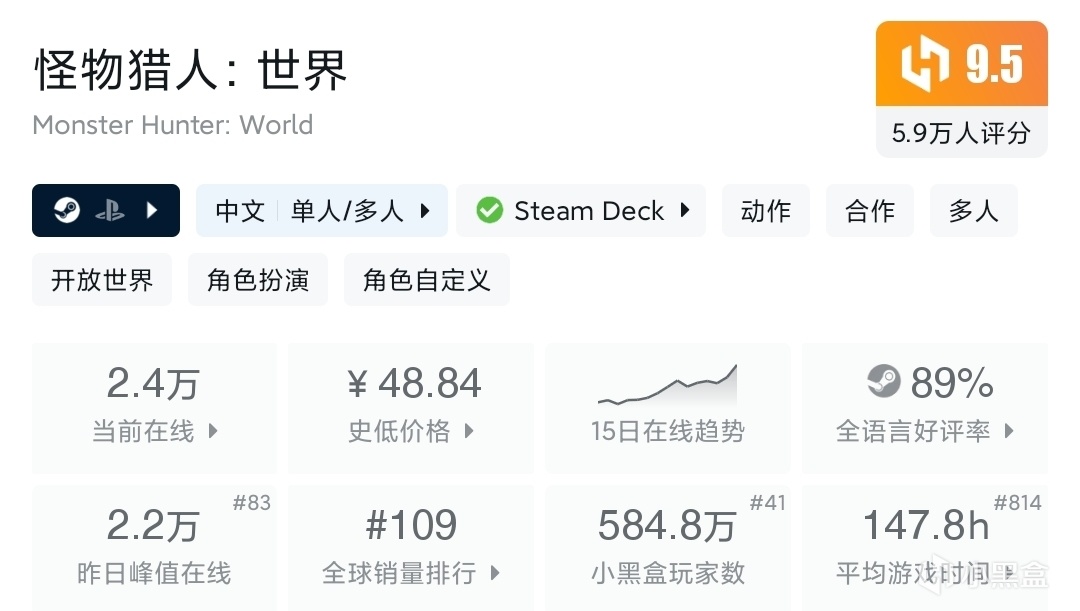1080x611 pixels.
Task: Click the PlayStation platform icon
Action: pyautogui.click(x=109, y=211)
